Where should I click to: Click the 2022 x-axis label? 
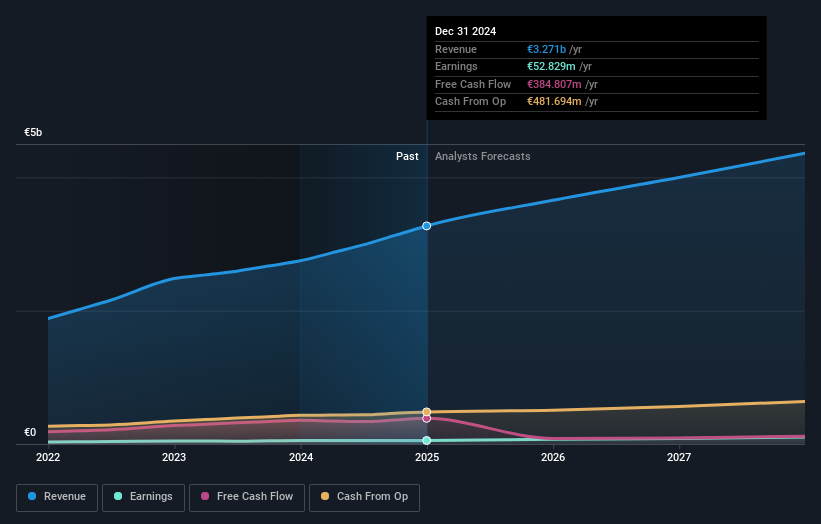[x=48, y=458]
